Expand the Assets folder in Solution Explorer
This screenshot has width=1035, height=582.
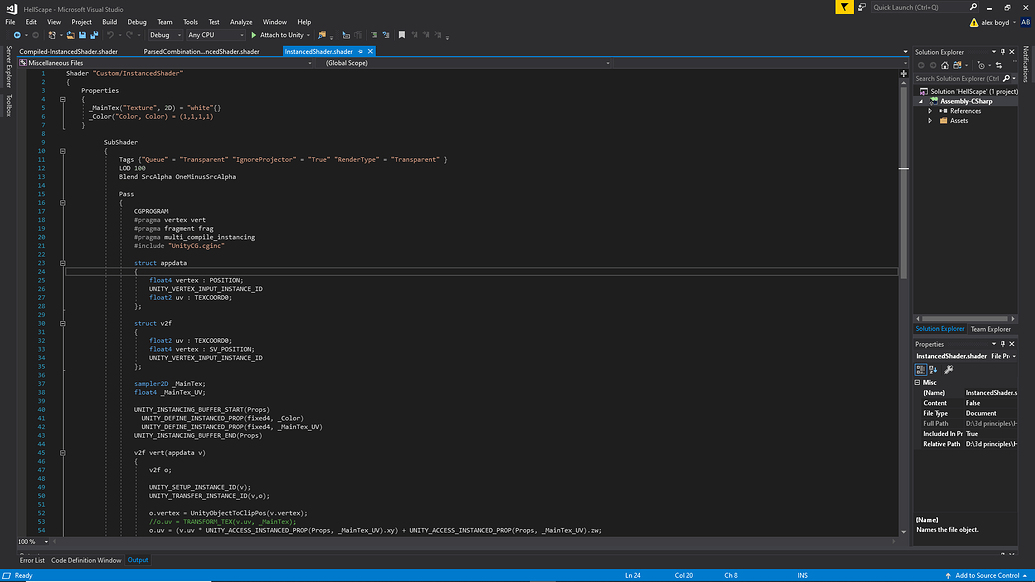click(x=930, y=121)
